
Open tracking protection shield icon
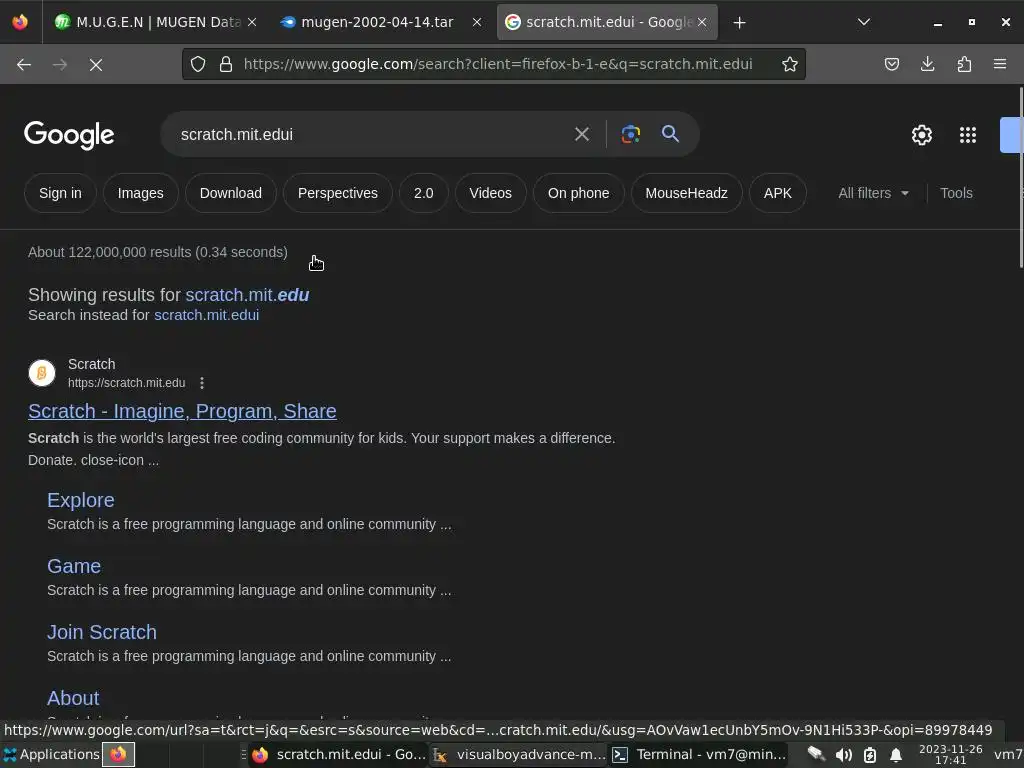click(198, 64)
